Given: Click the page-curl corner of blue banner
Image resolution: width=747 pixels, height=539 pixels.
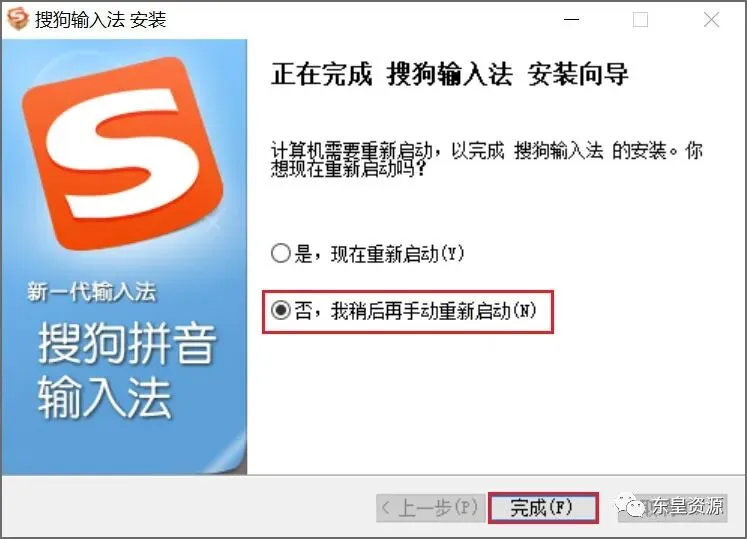Looking at the screenshot, I should point(230,454).
